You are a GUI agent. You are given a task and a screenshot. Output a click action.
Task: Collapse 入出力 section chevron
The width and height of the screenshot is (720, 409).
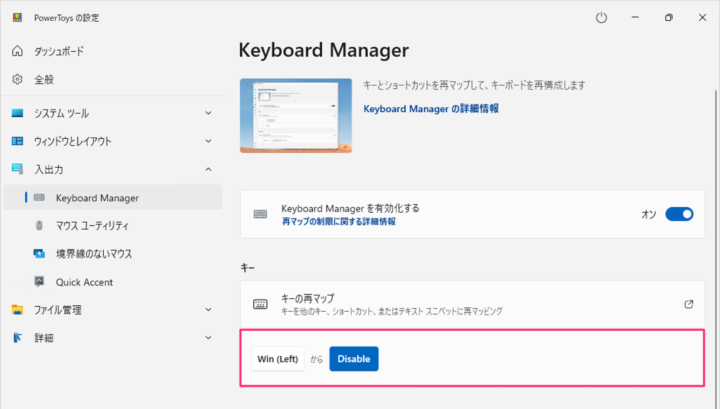click(x=208, y=169)
